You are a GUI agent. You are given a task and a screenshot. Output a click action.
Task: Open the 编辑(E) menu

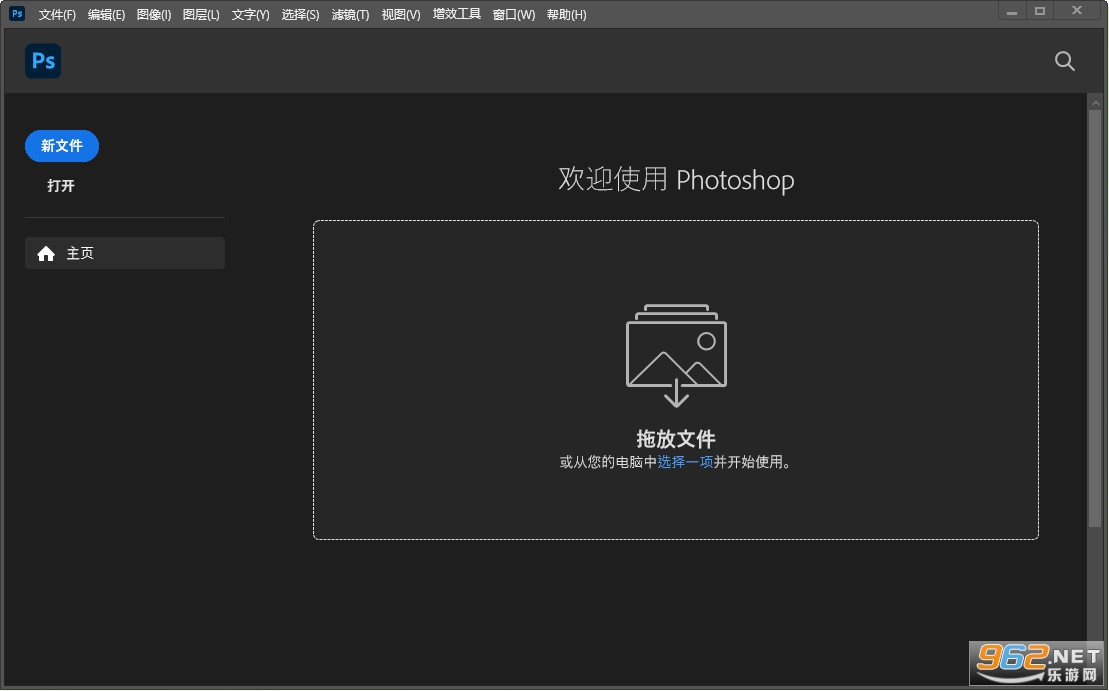click(x=106, y=15)
